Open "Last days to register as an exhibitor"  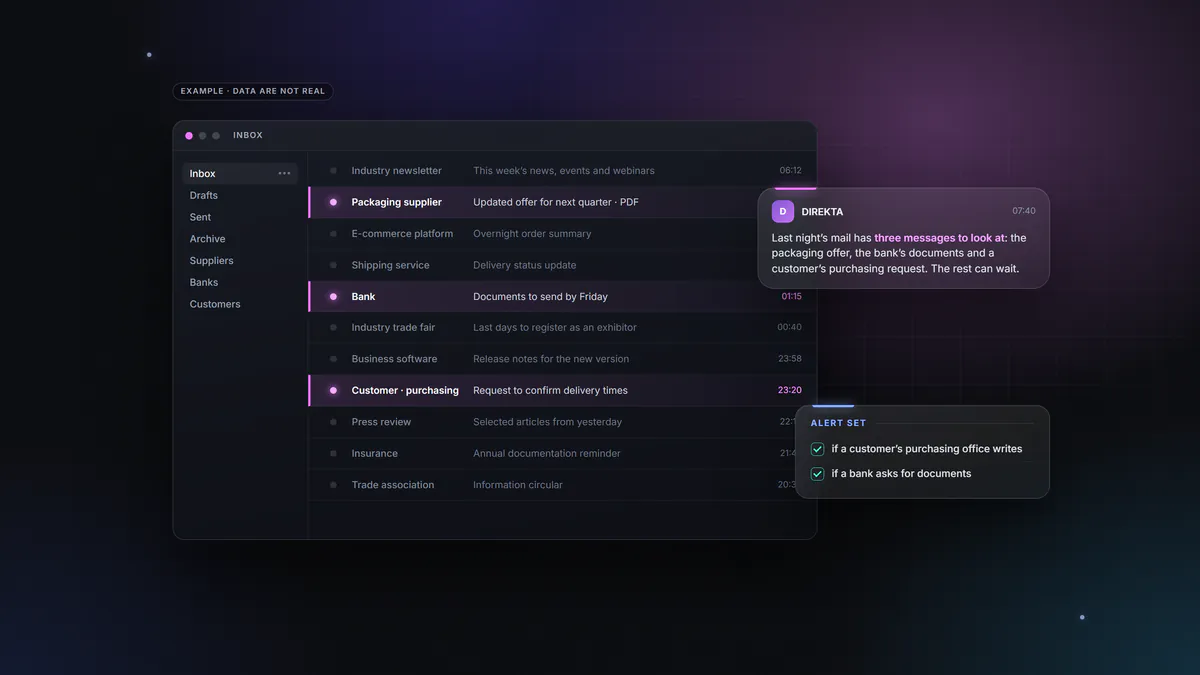tap(562, 328)
